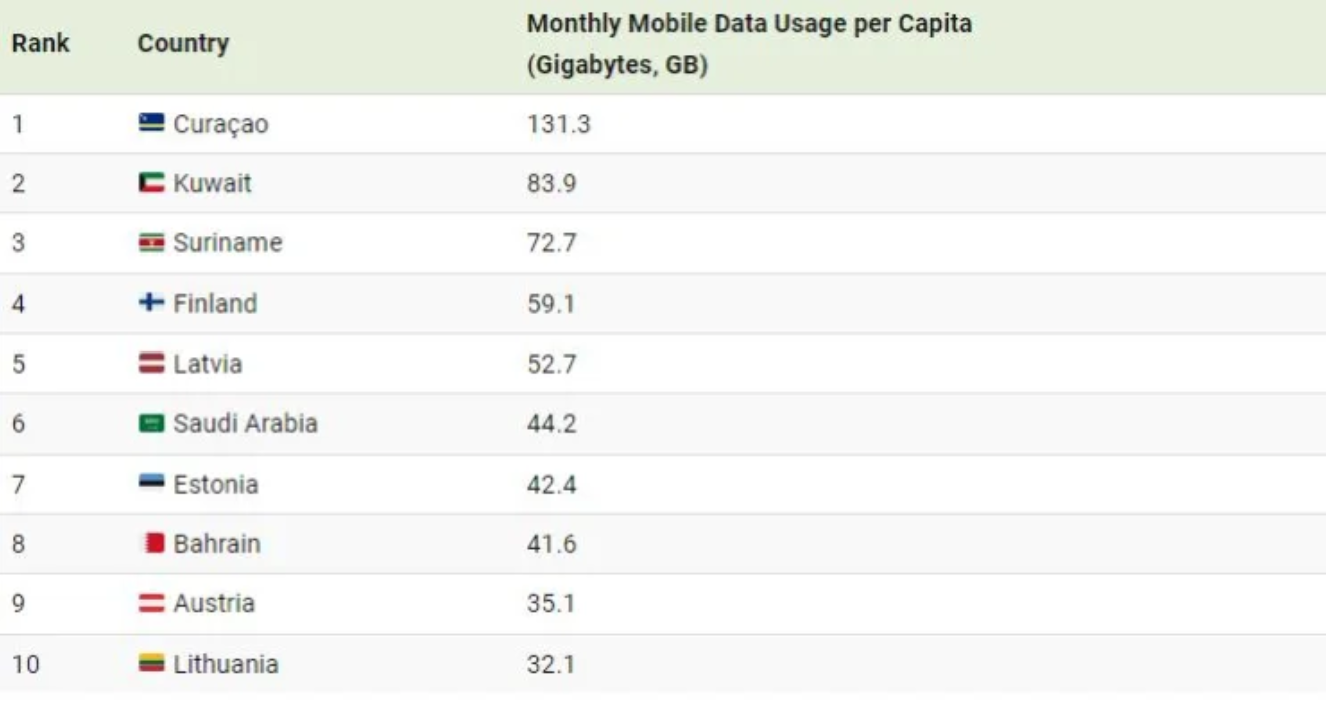Click the Saudi Arabia country name

coord(245,424)
